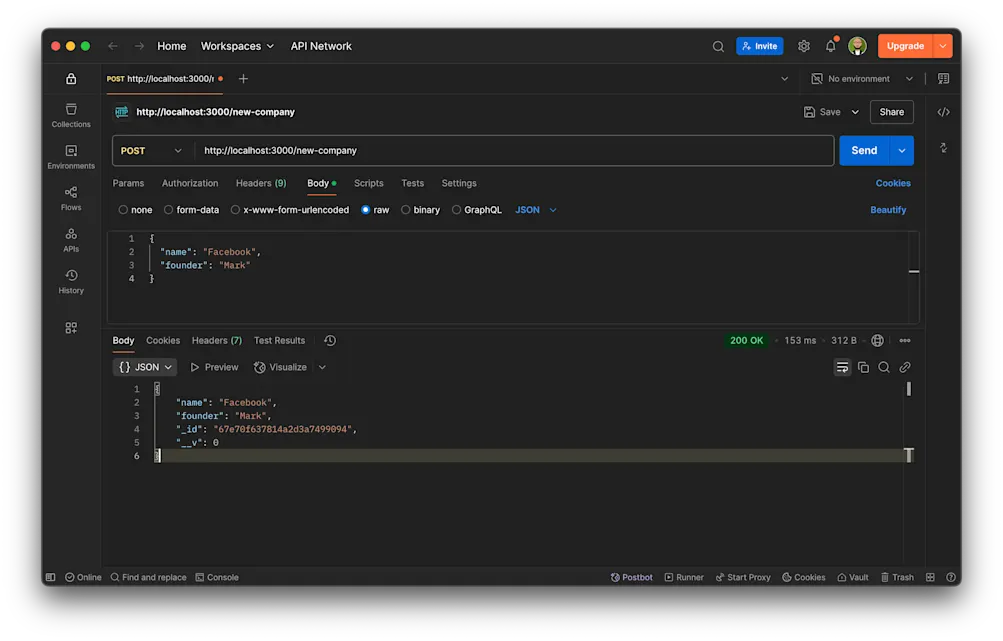Copy the response body
This screenshot has height=641, width=1003.
click(864, 367)
